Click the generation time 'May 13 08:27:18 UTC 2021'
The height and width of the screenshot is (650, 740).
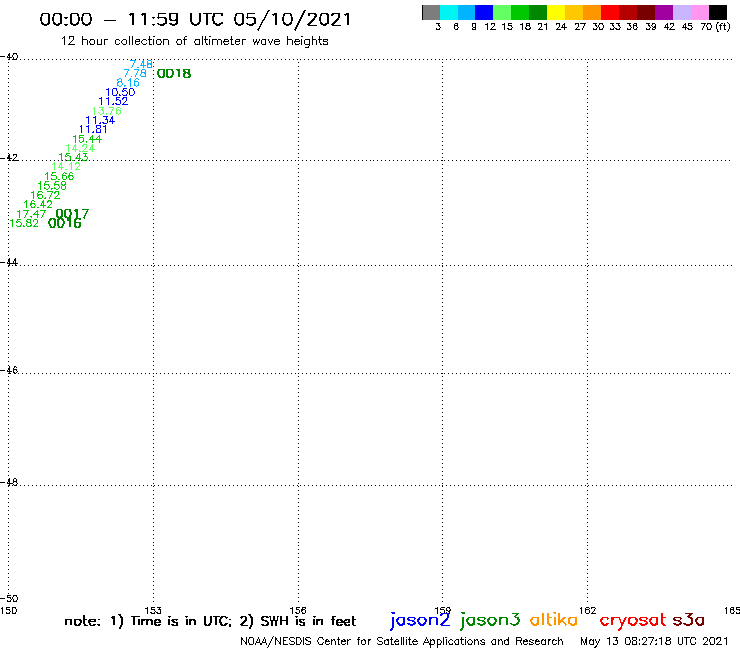[654, 641]
